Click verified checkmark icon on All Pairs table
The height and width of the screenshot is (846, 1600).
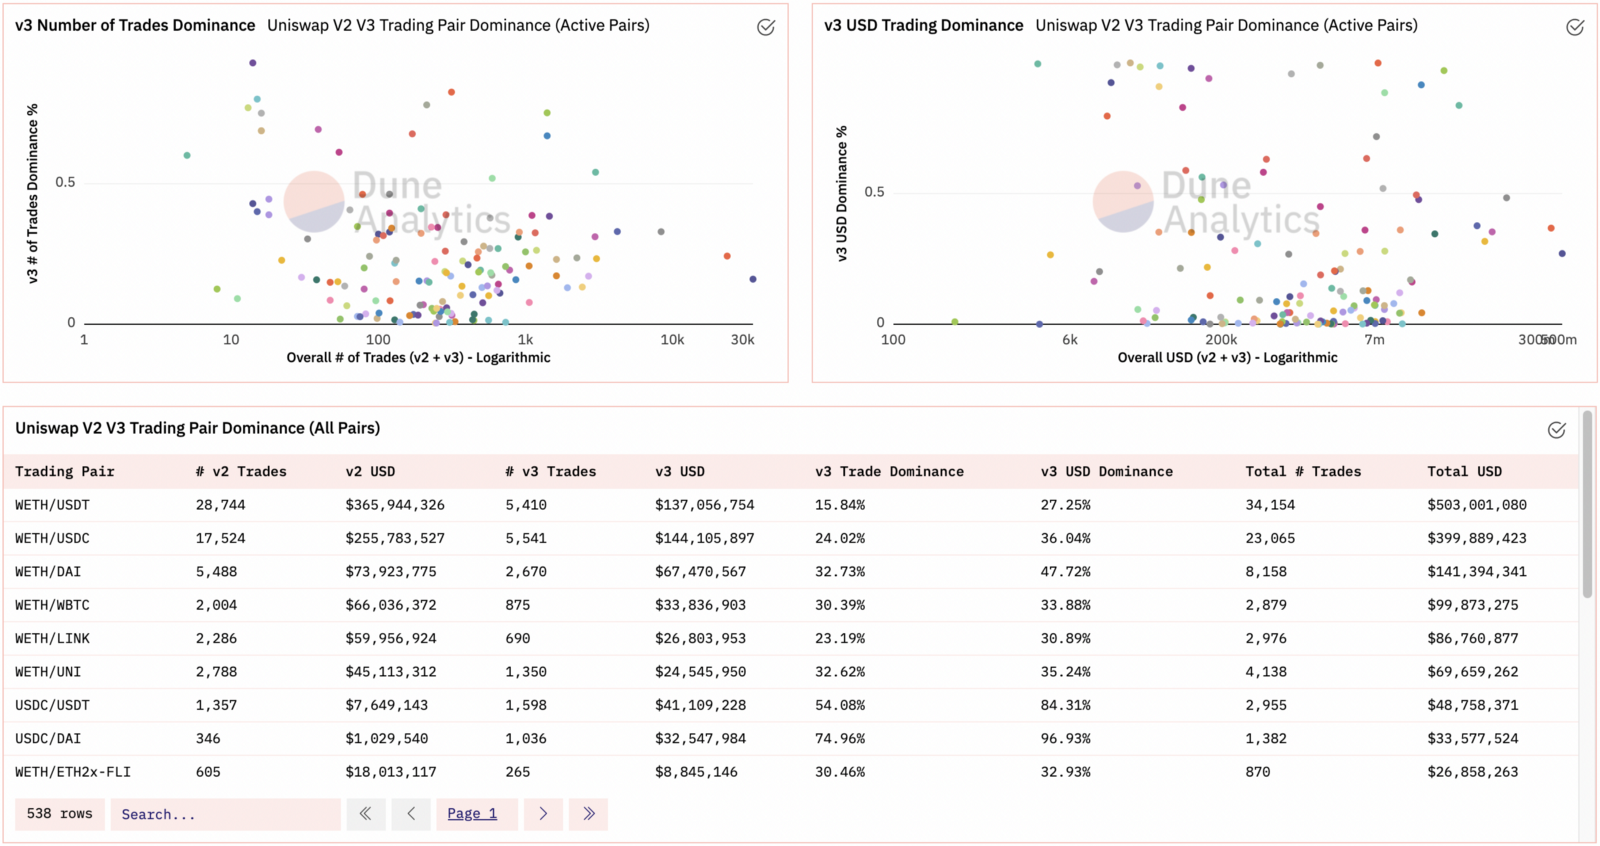coord(1557,430)
